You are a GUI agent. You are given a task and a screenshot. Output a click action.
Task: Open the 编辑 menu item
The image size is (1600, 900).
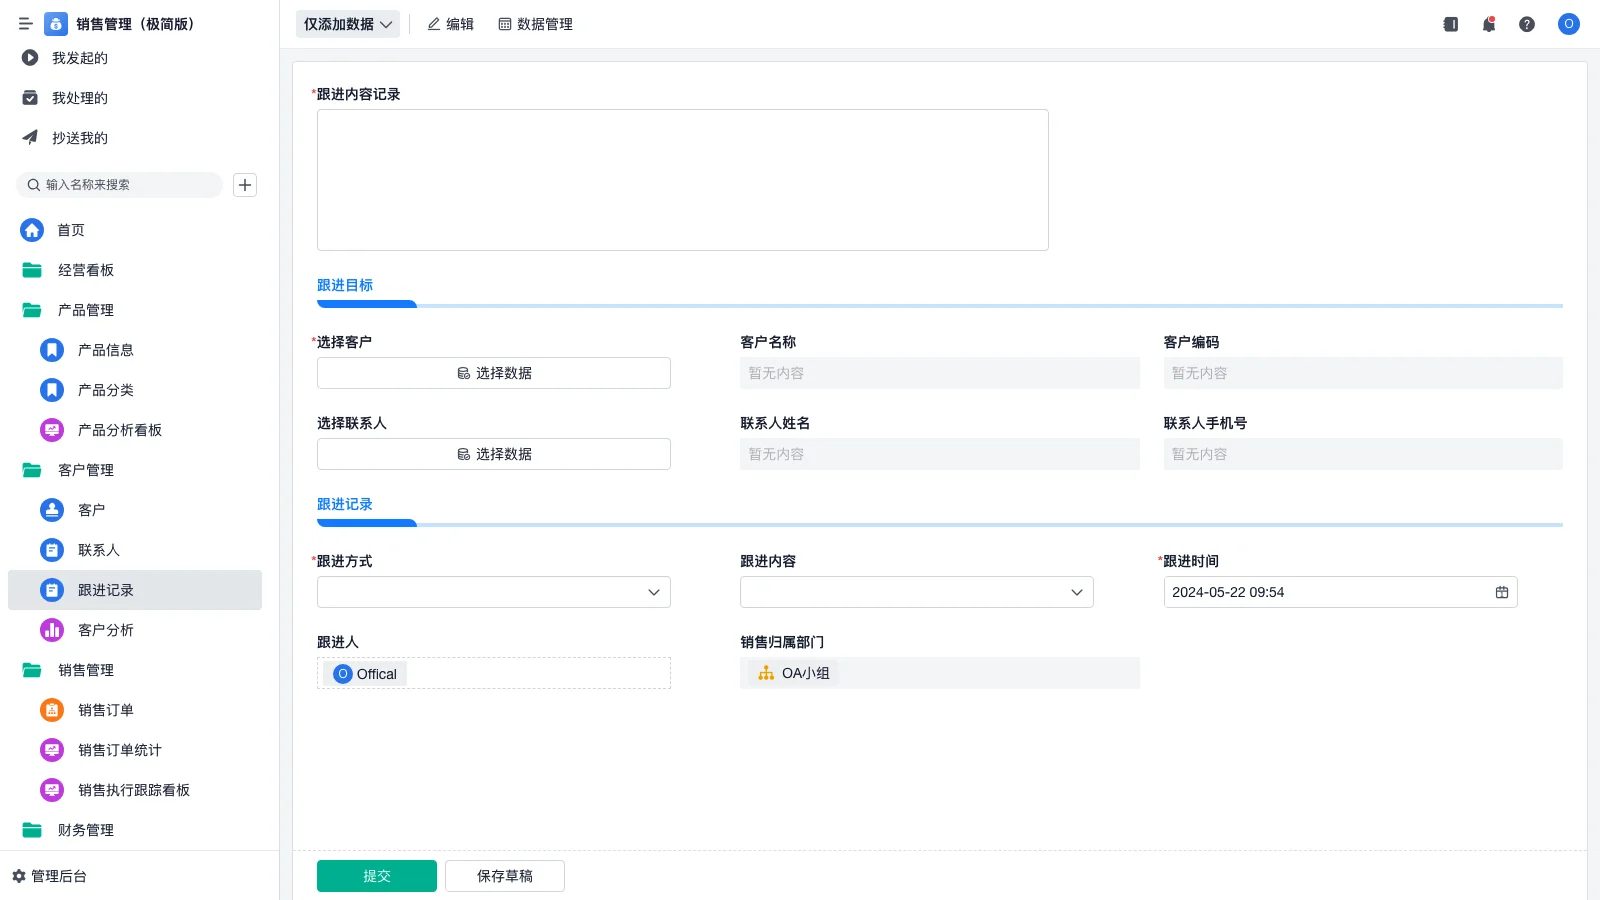point(451,24)
